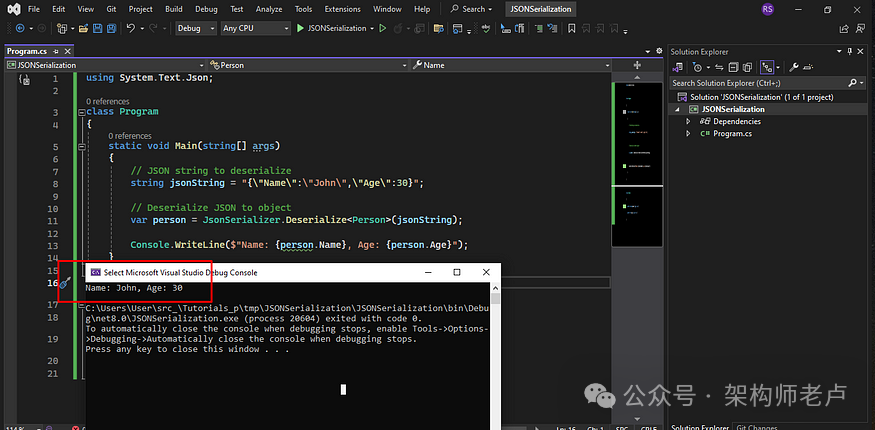Click the Start Without Debugging outline play icon
The image size is (875, 430).
coord(383,28)
